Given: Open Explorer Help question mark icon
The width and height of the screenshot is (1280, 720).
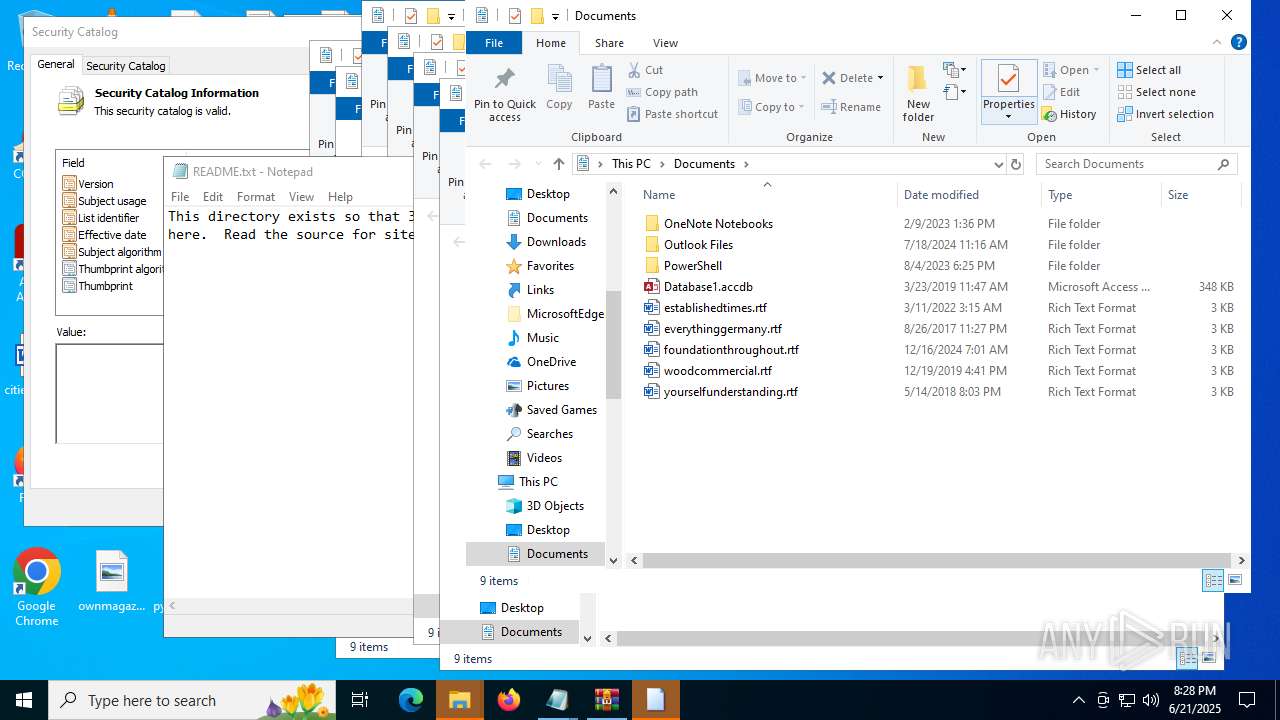Looking at the screenshot, I should 1238,42.
